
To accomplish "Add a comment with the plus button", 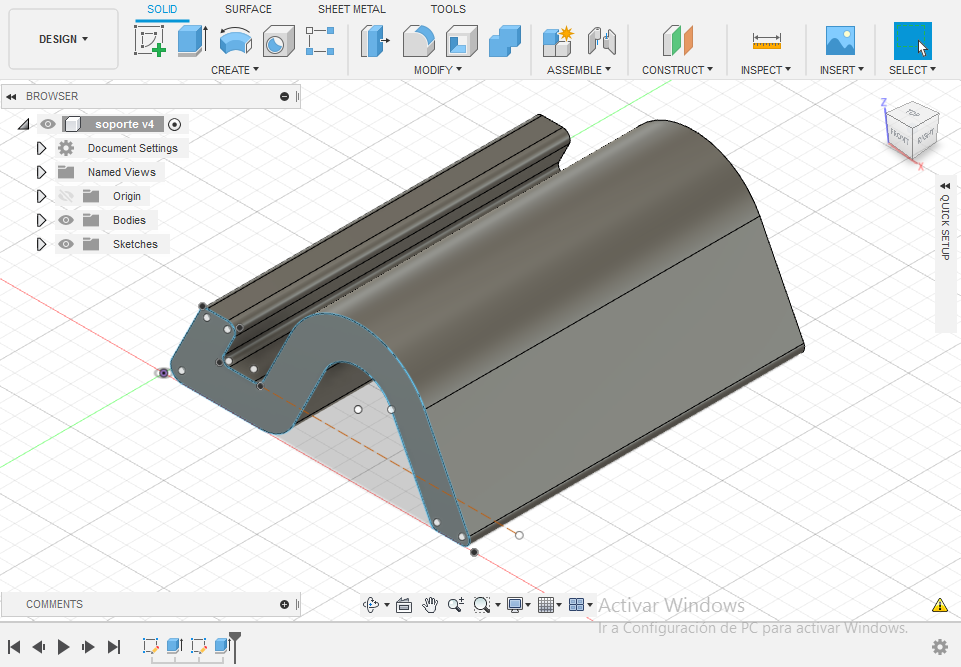I will (284, 604).
